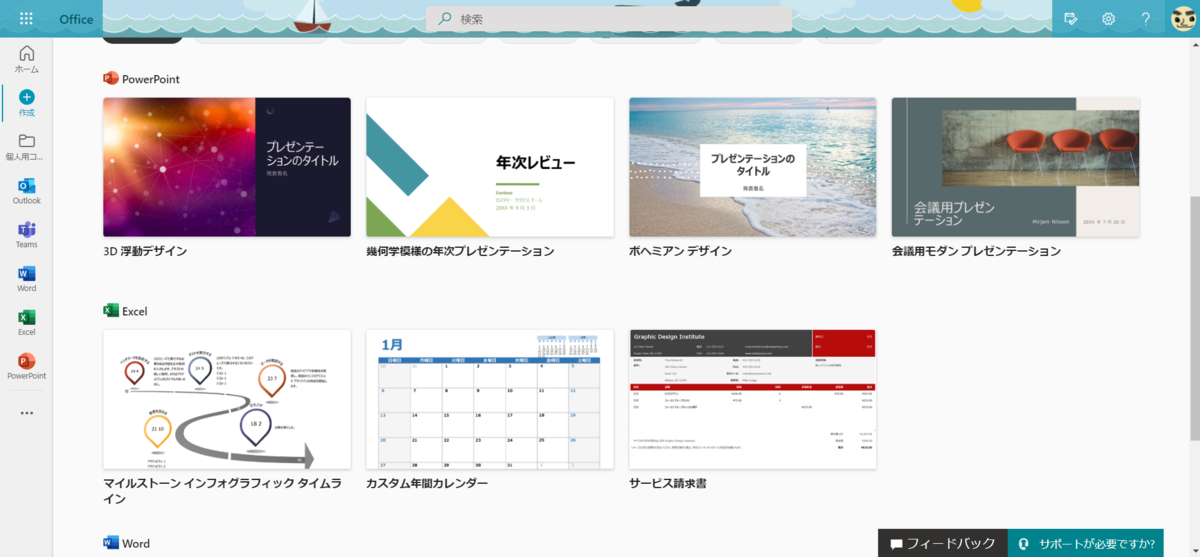Show more apps via the ellipsis
This screenshot has height=557, width=1200.
coord(27,413)
